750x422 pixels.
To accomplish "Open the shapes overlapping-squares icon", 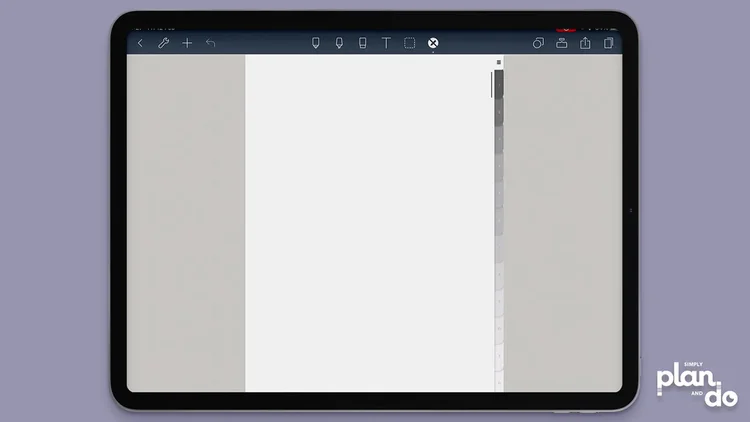I will [x=538, y=43].
